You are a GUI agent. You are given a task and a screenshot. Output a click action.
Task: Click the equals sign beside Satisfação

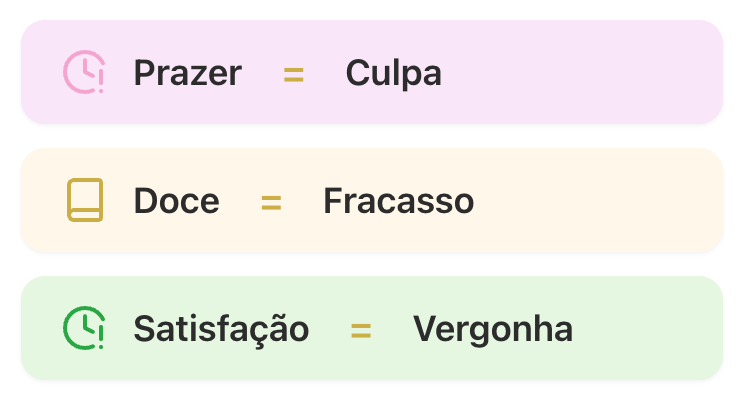[x=361, y=331]
